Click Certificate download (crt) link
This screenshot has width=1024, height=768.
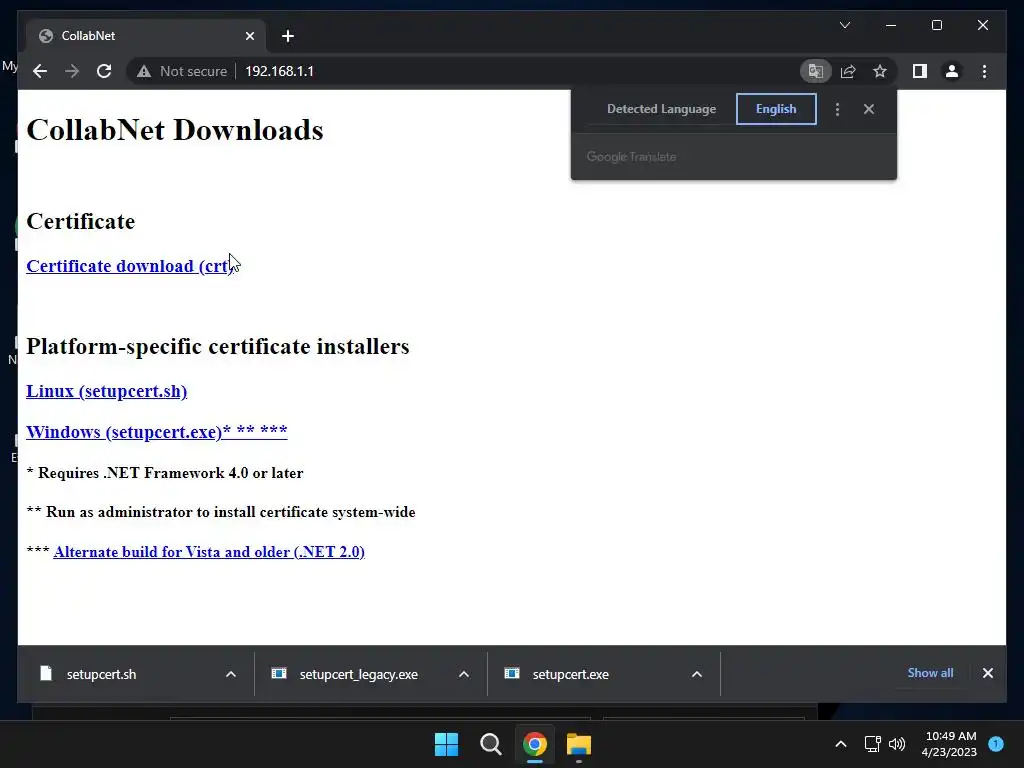130,266
